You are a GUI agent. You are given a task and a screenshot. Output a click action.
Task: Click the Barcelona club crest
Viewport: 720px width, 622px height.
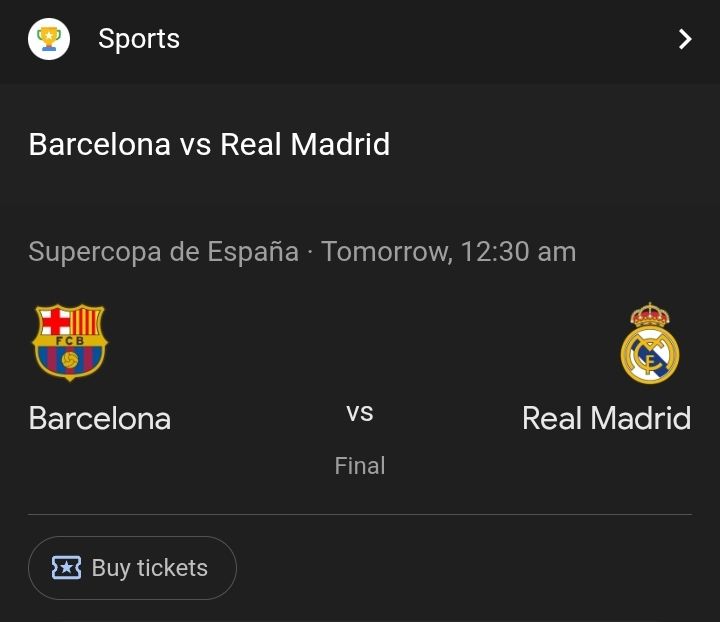pos(70,343)
